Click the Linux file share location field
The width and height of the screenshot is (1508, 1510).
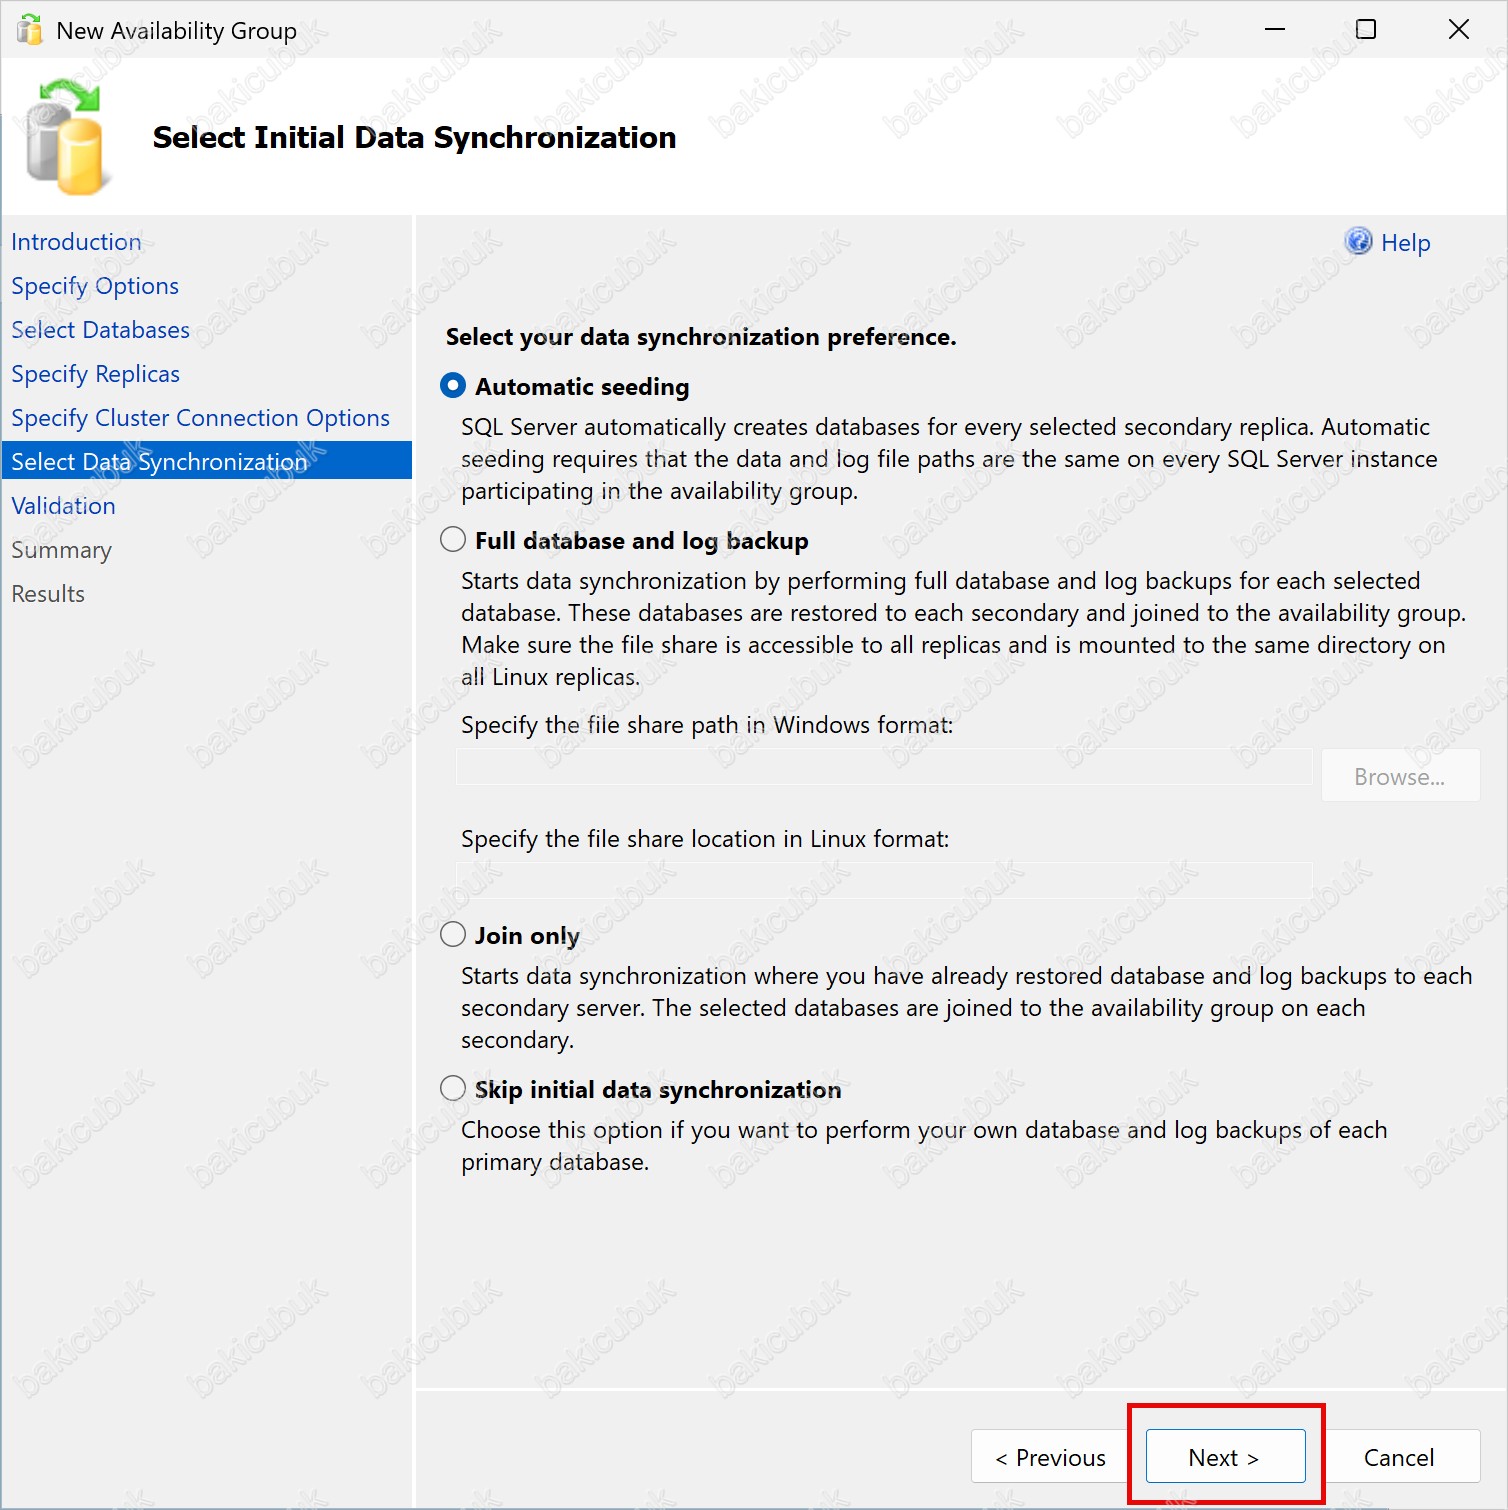click(x=884, y=880)
